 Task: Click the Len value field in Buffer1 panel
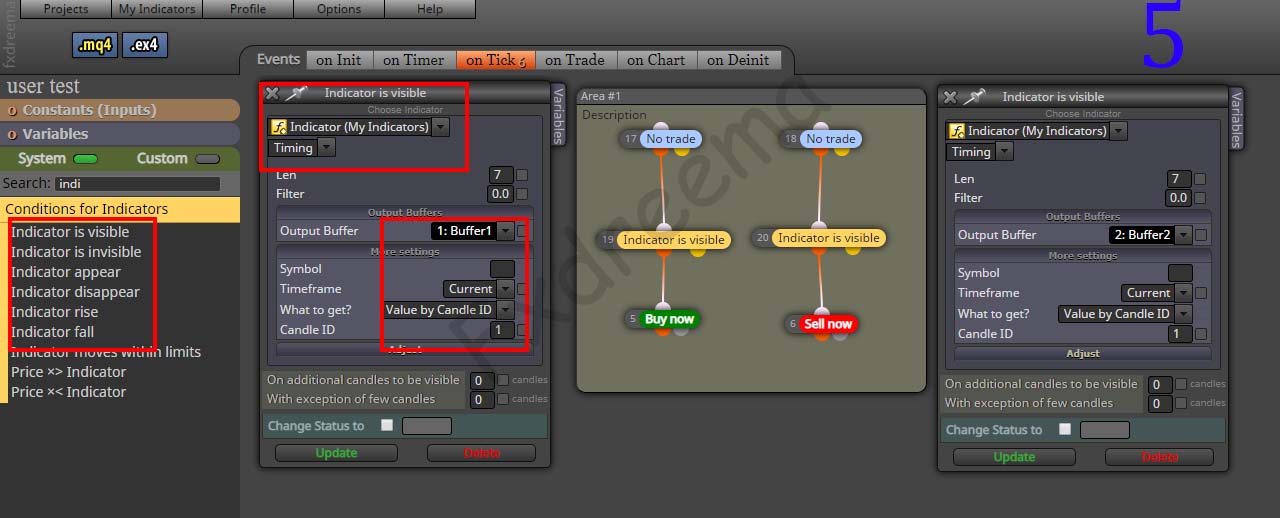point(500,175)
